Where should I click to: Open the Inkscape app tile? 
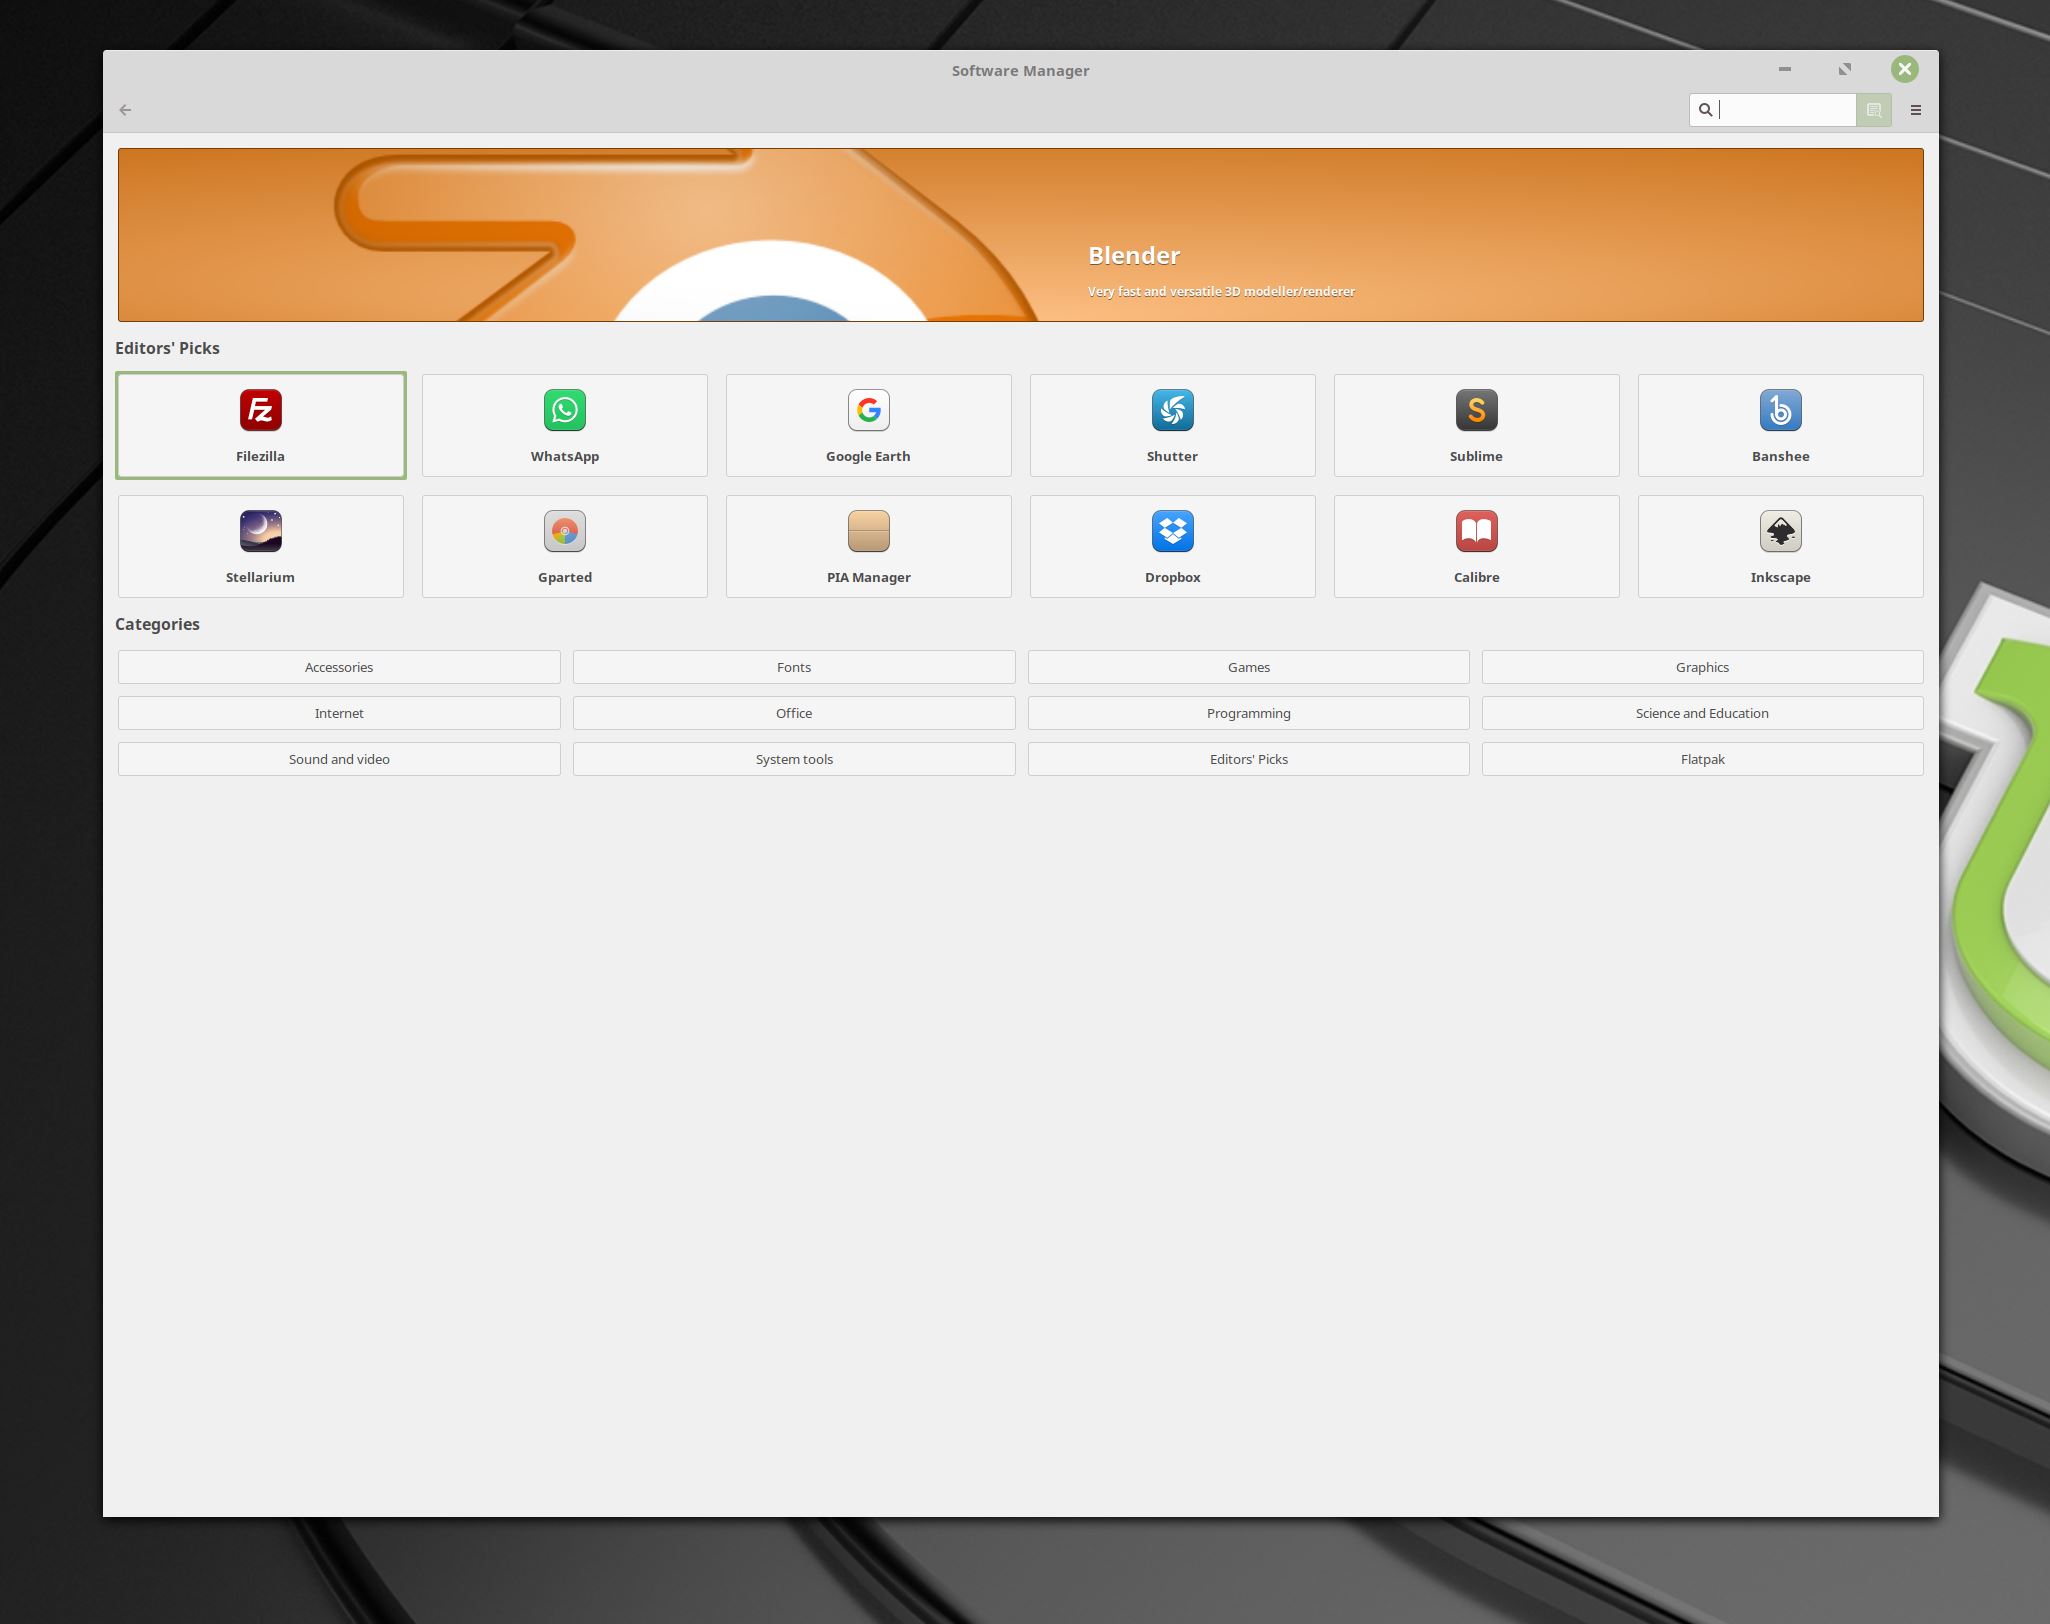pyautogui.click(x=1780, y=547)
